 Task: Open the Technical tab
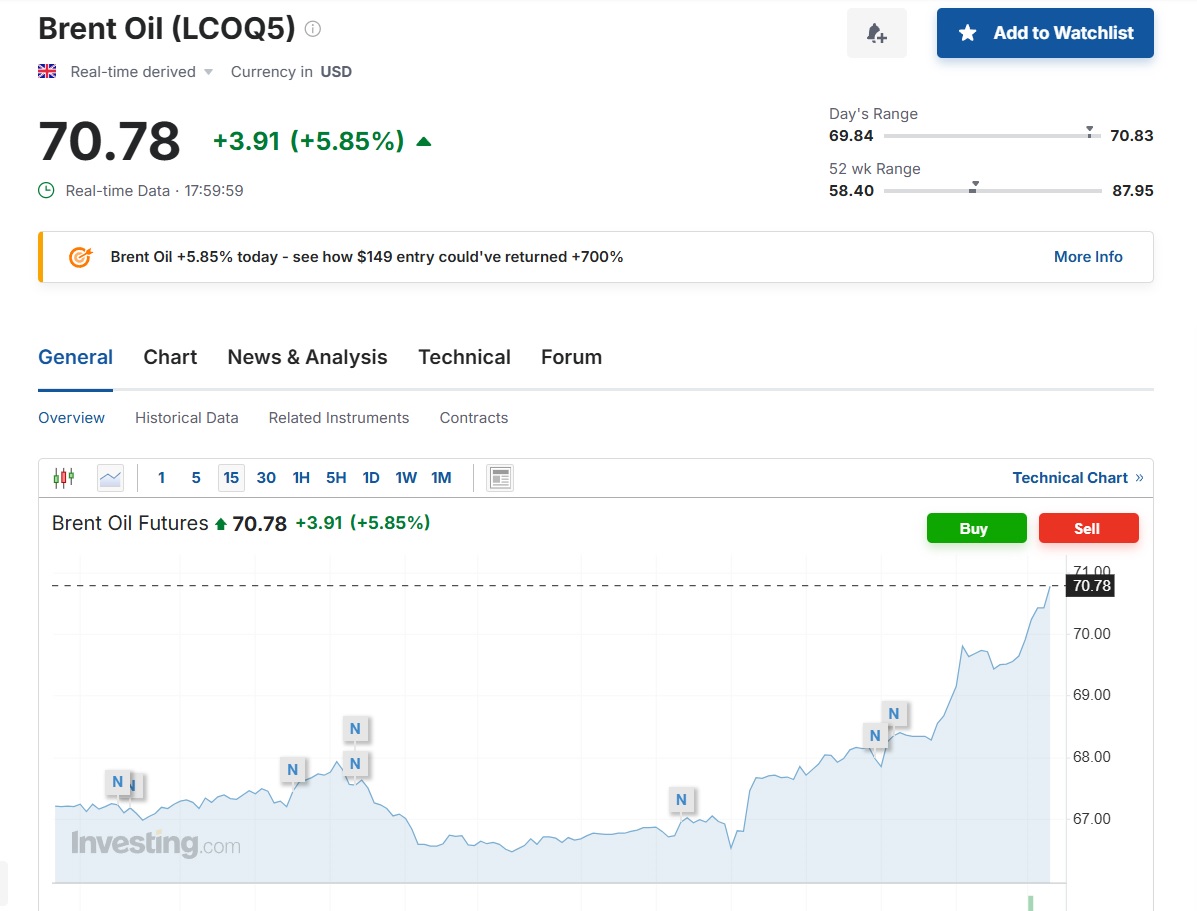[464, 357]
